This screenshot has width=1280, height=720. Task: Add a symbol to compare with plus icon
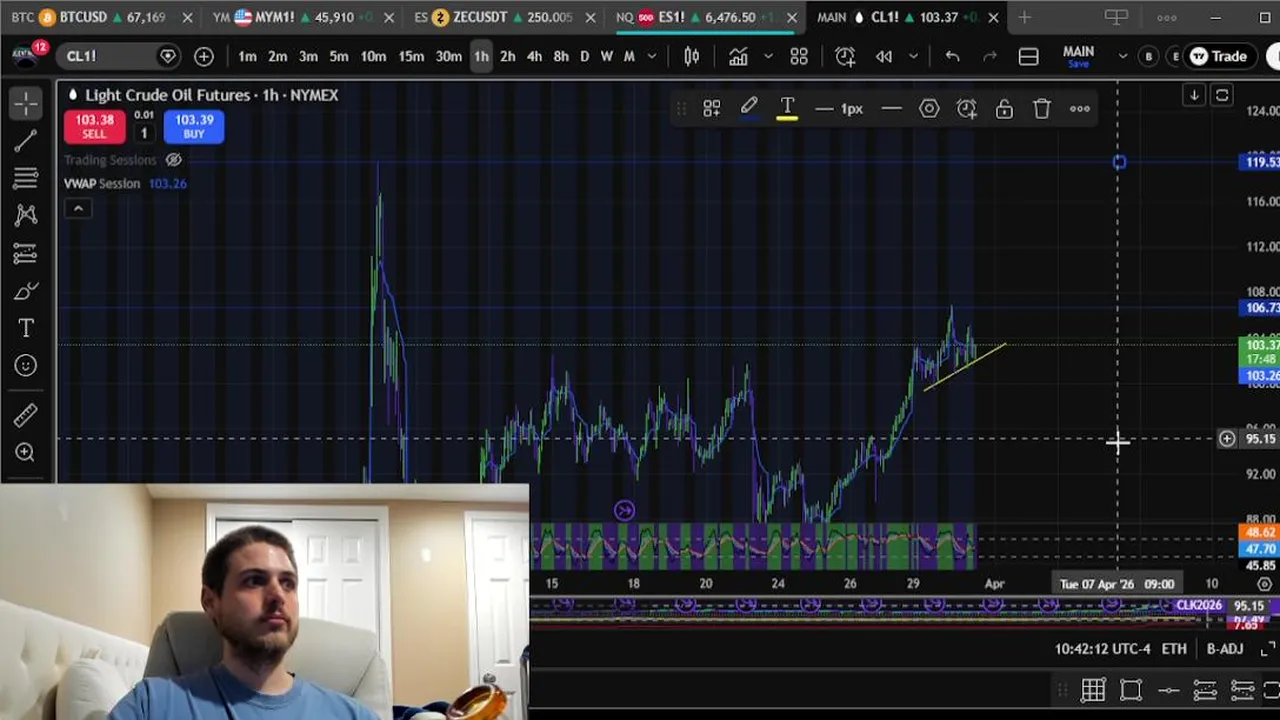tap(204, 56)
